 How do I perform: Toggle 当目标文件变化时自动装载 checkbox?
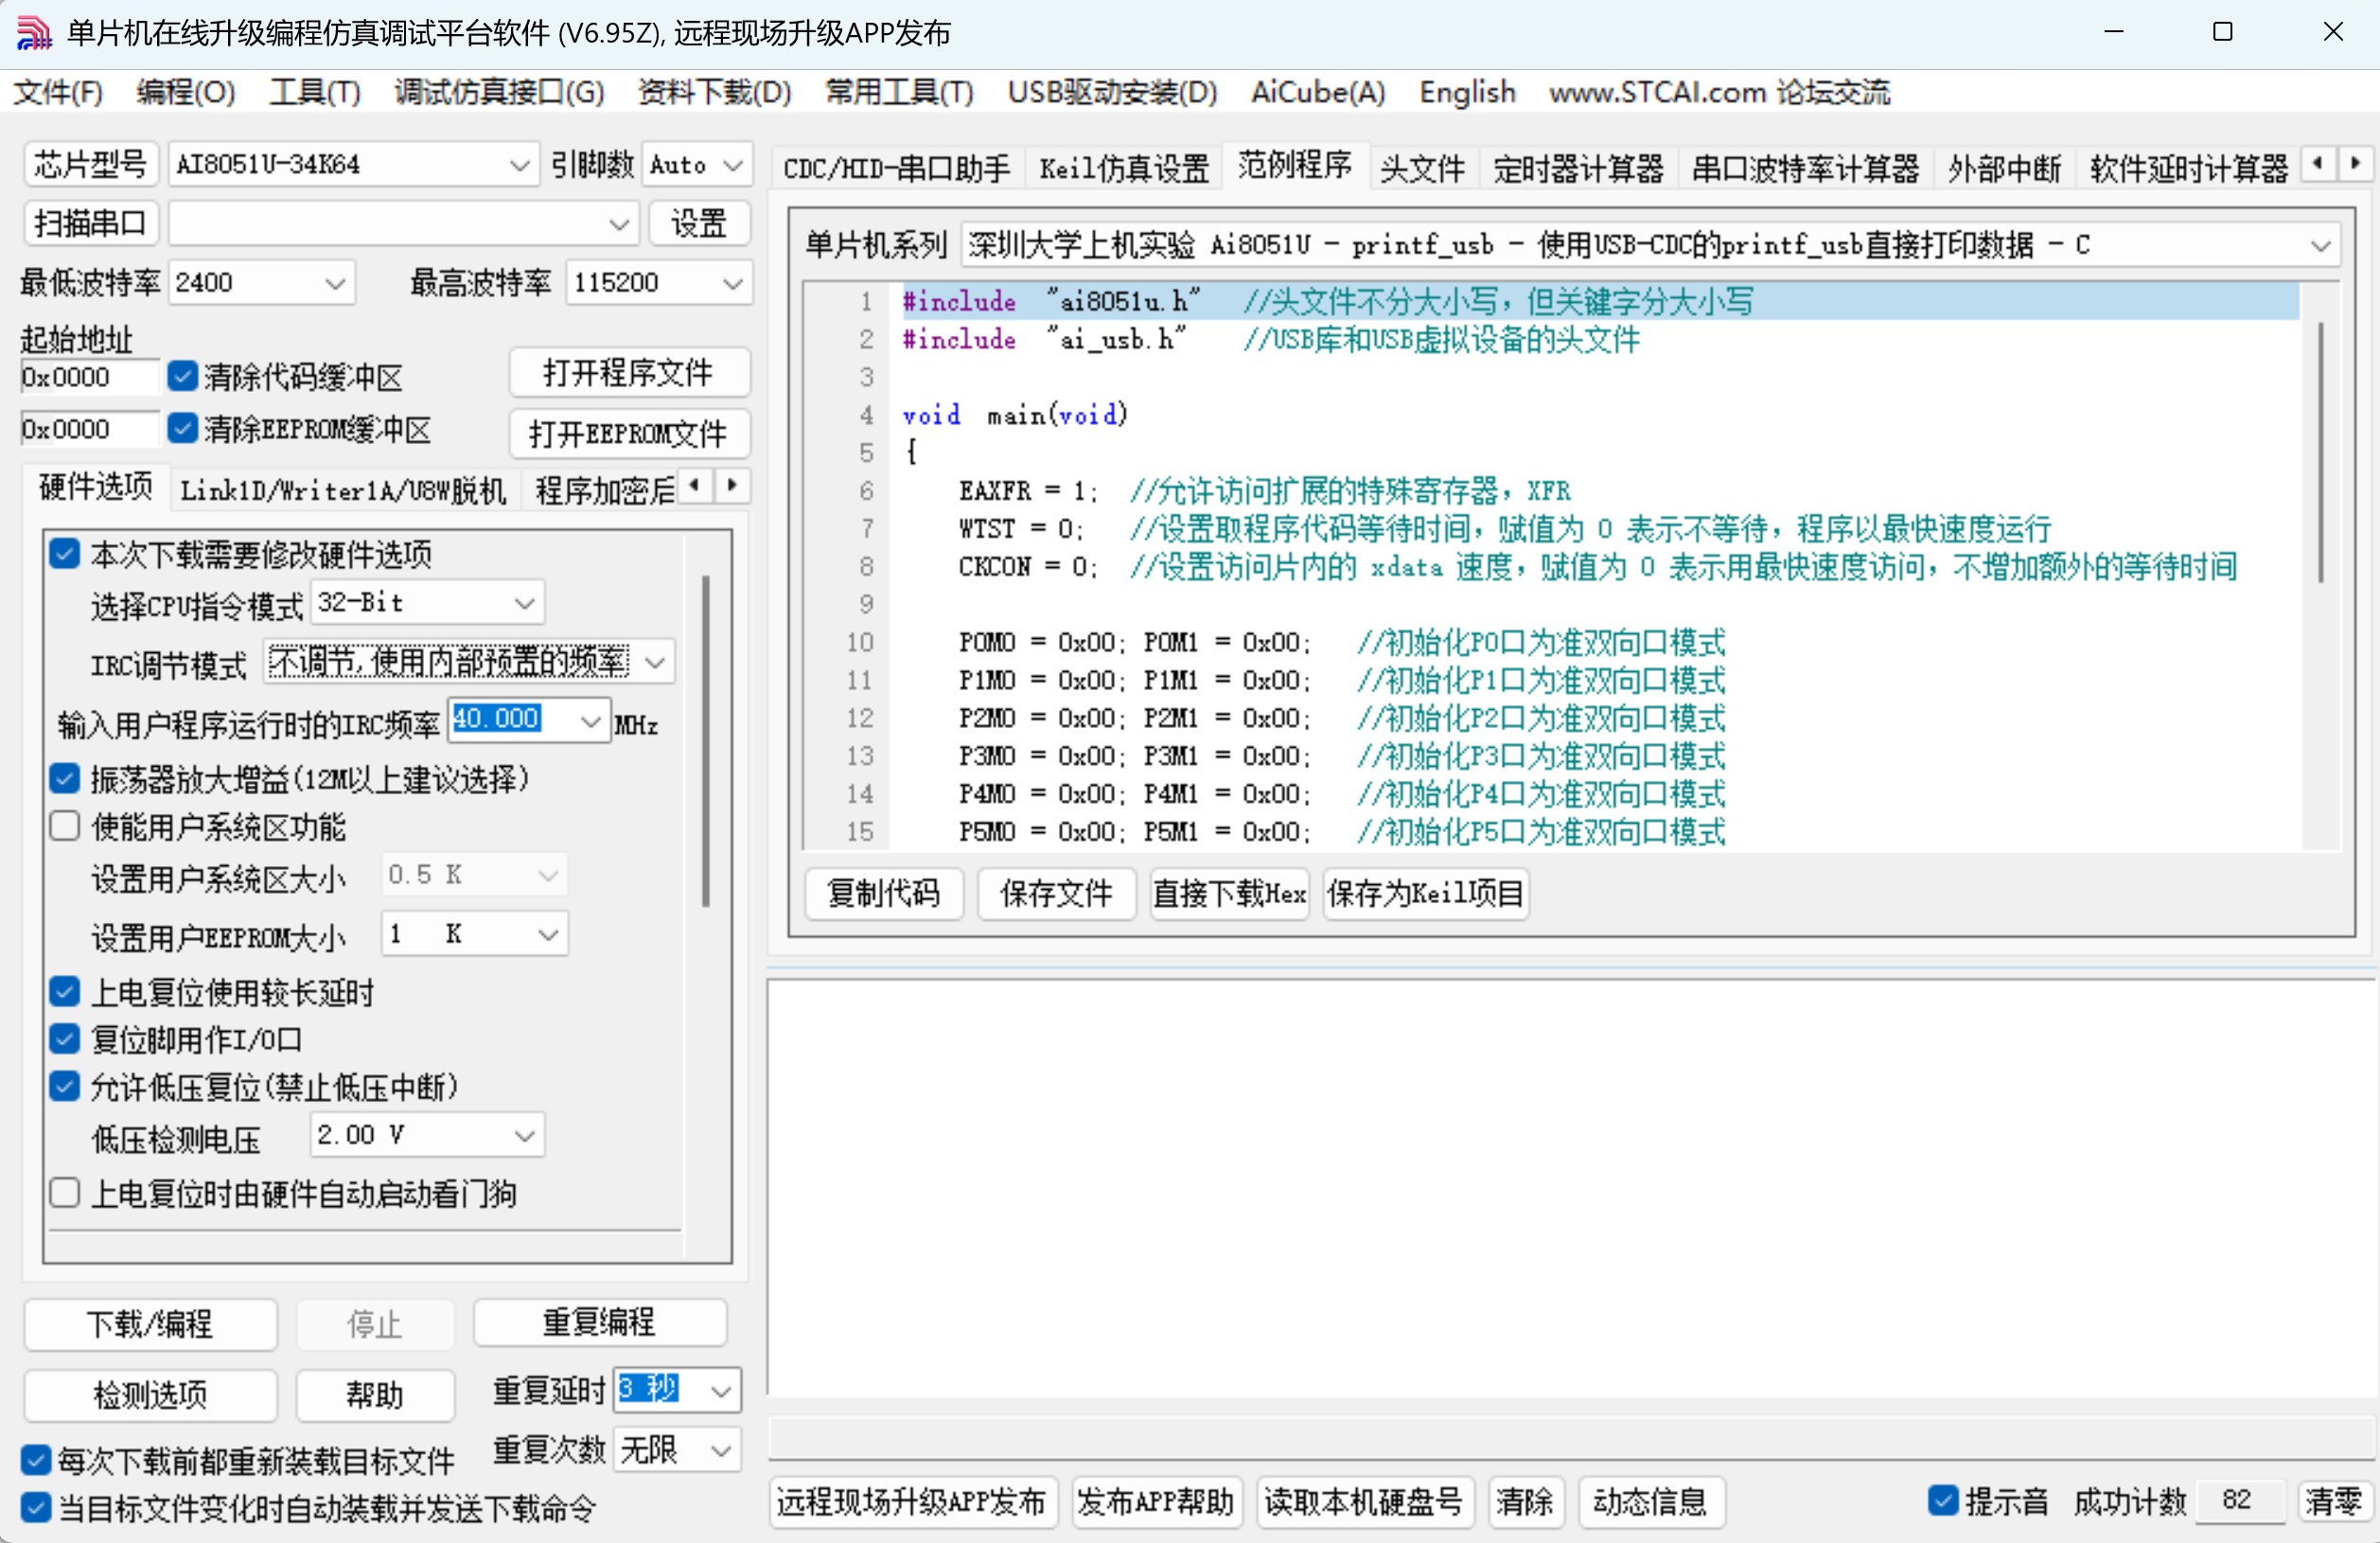pos(36,1508)
